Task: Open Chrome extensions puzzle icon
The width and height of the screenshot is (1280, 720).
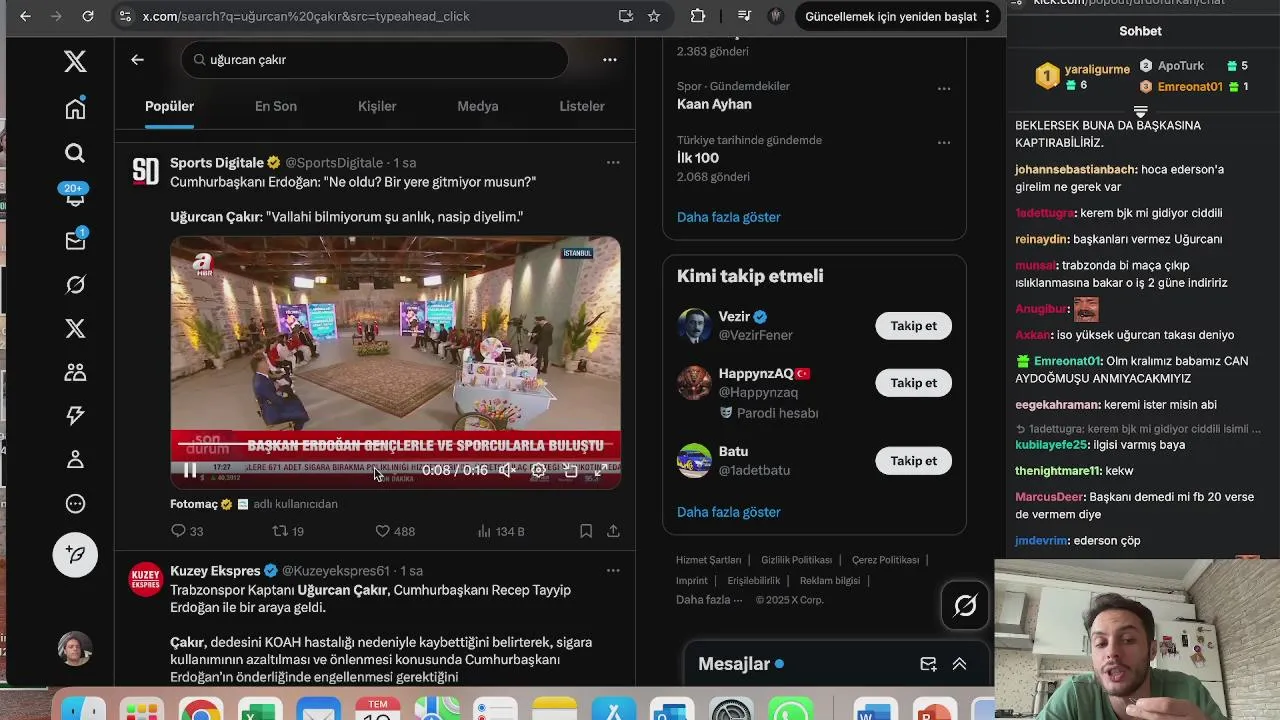Action: click(x=698, y=16)
